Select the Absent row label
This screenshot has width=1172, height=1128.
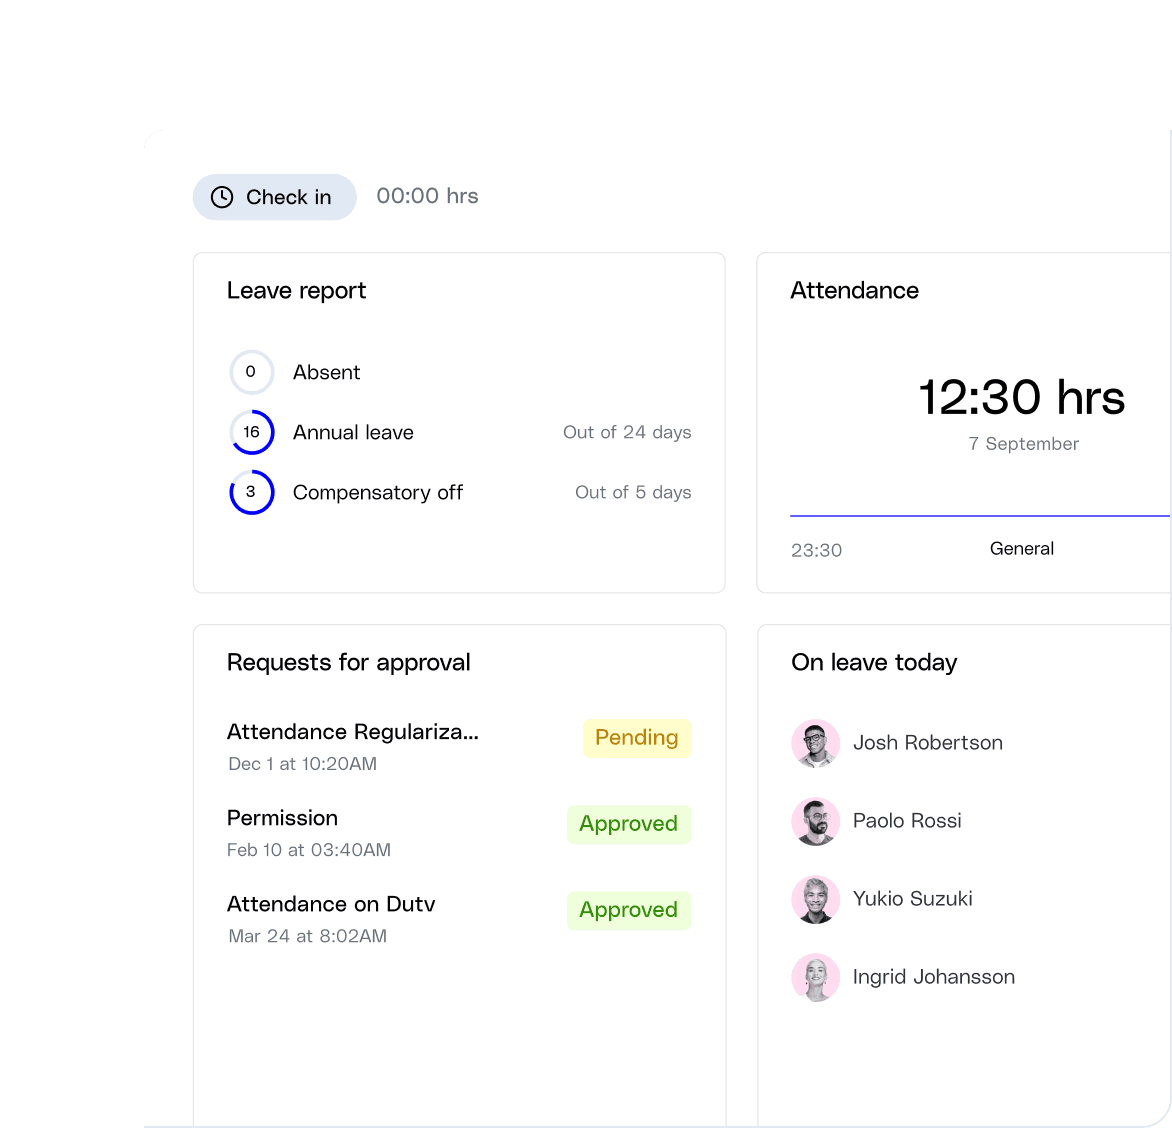coord(326,372)
